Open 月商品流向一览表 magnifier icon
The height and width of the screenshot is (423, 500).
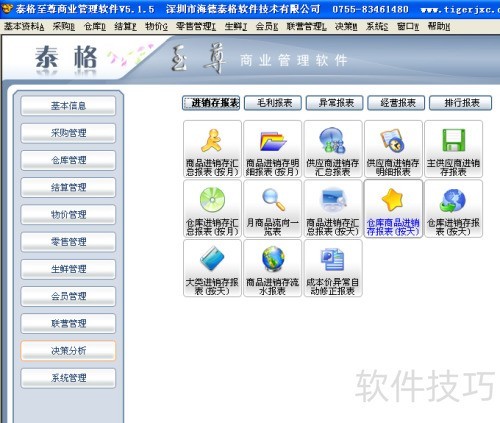click(x=273, y=209)
